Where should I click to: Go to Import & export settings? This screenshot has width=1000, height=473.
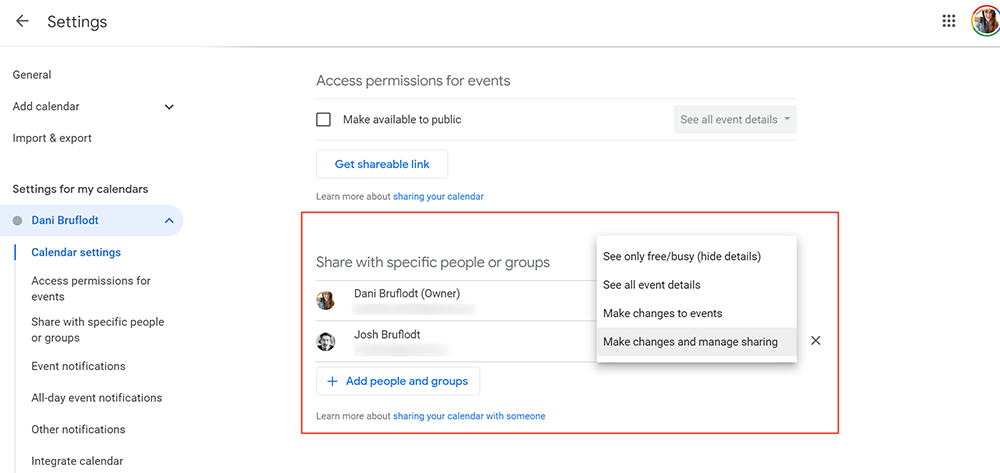coord(52,138)
